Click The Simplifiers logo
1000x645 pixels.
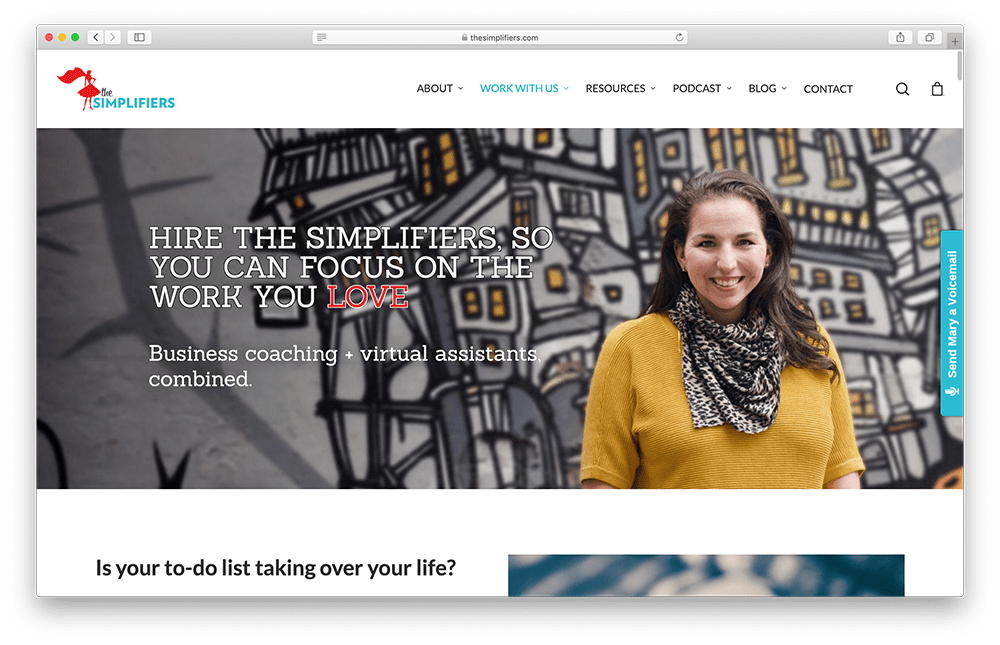pos(115,89)
